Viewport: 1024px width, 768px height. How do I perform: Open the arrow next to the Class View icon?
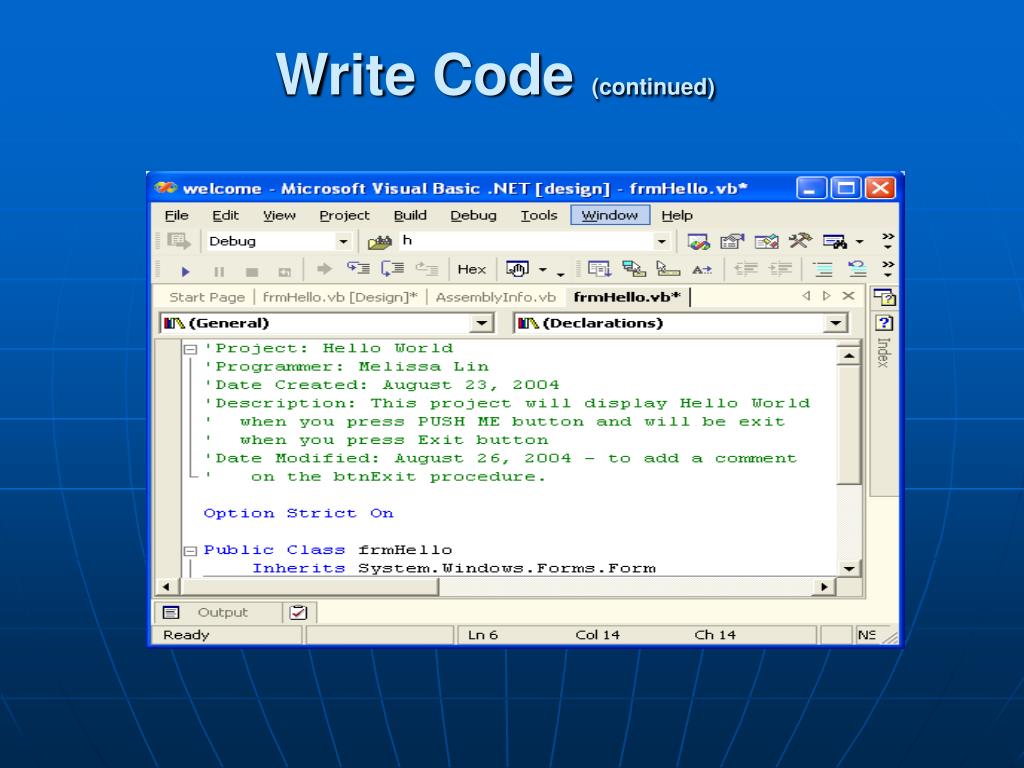pos(859,242)
